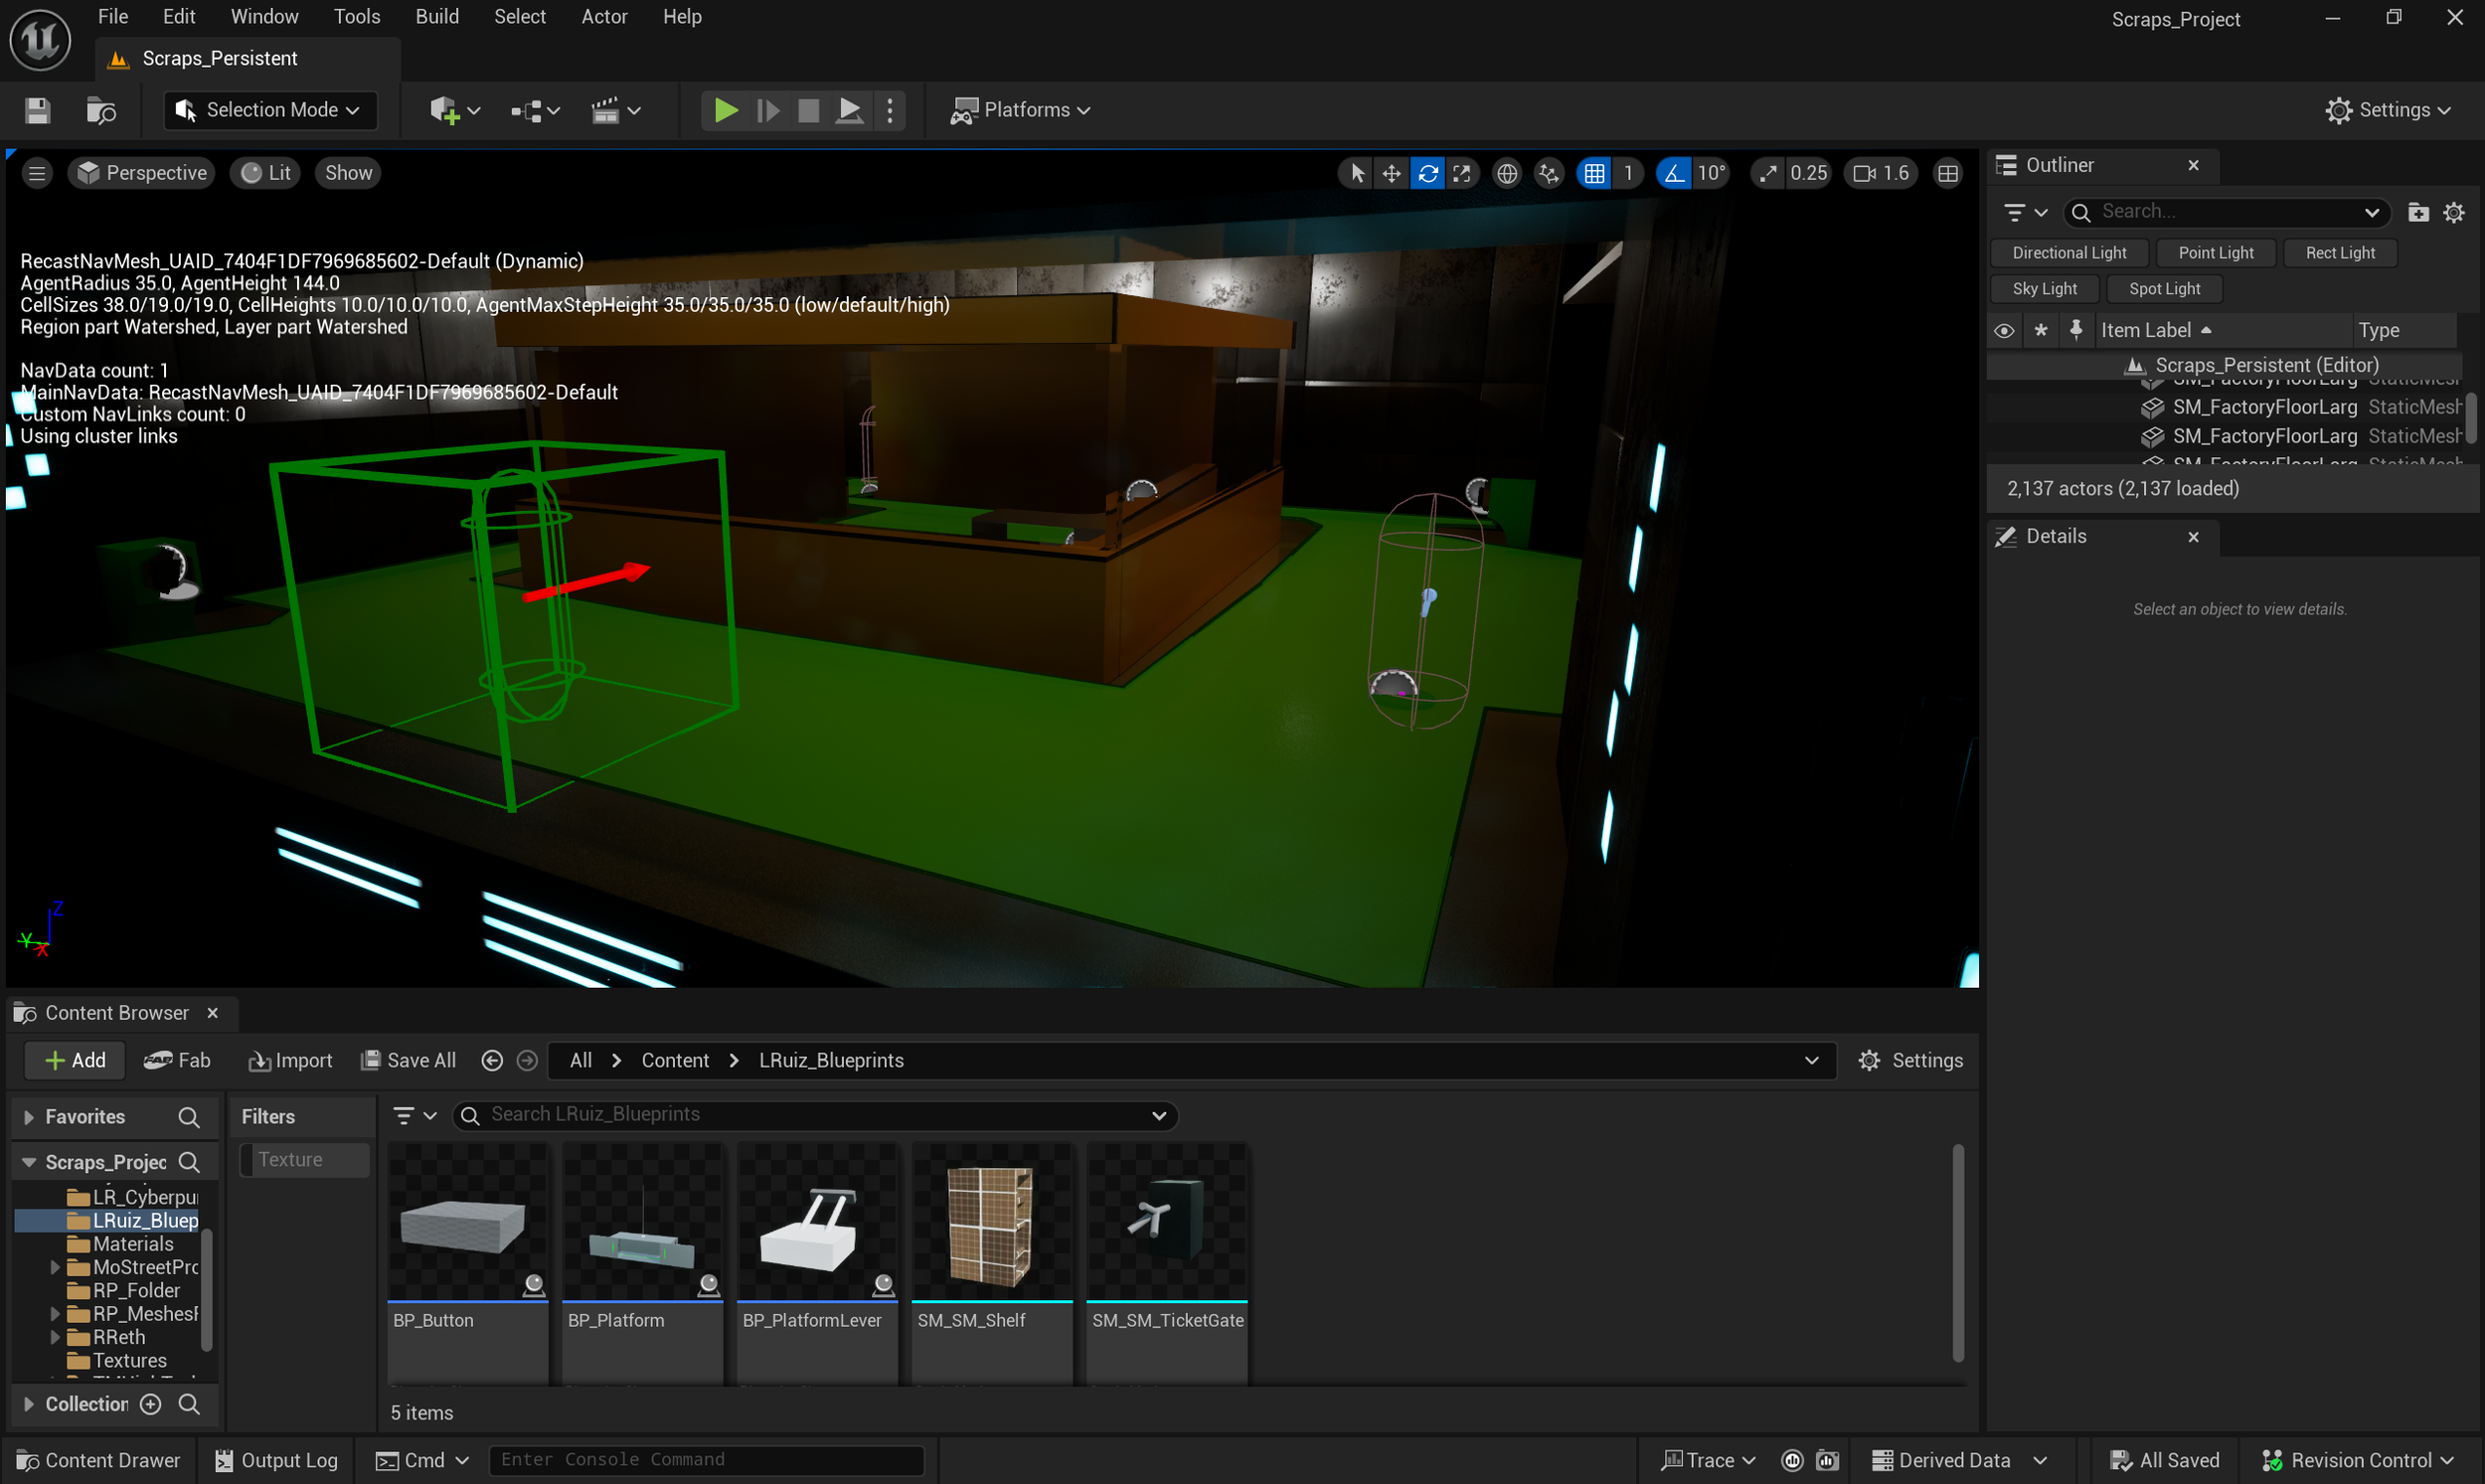This screenshot has width=2485, height=1484.
Task: Open the Outliner settings gear
Action: click(x=2454, y=212)
